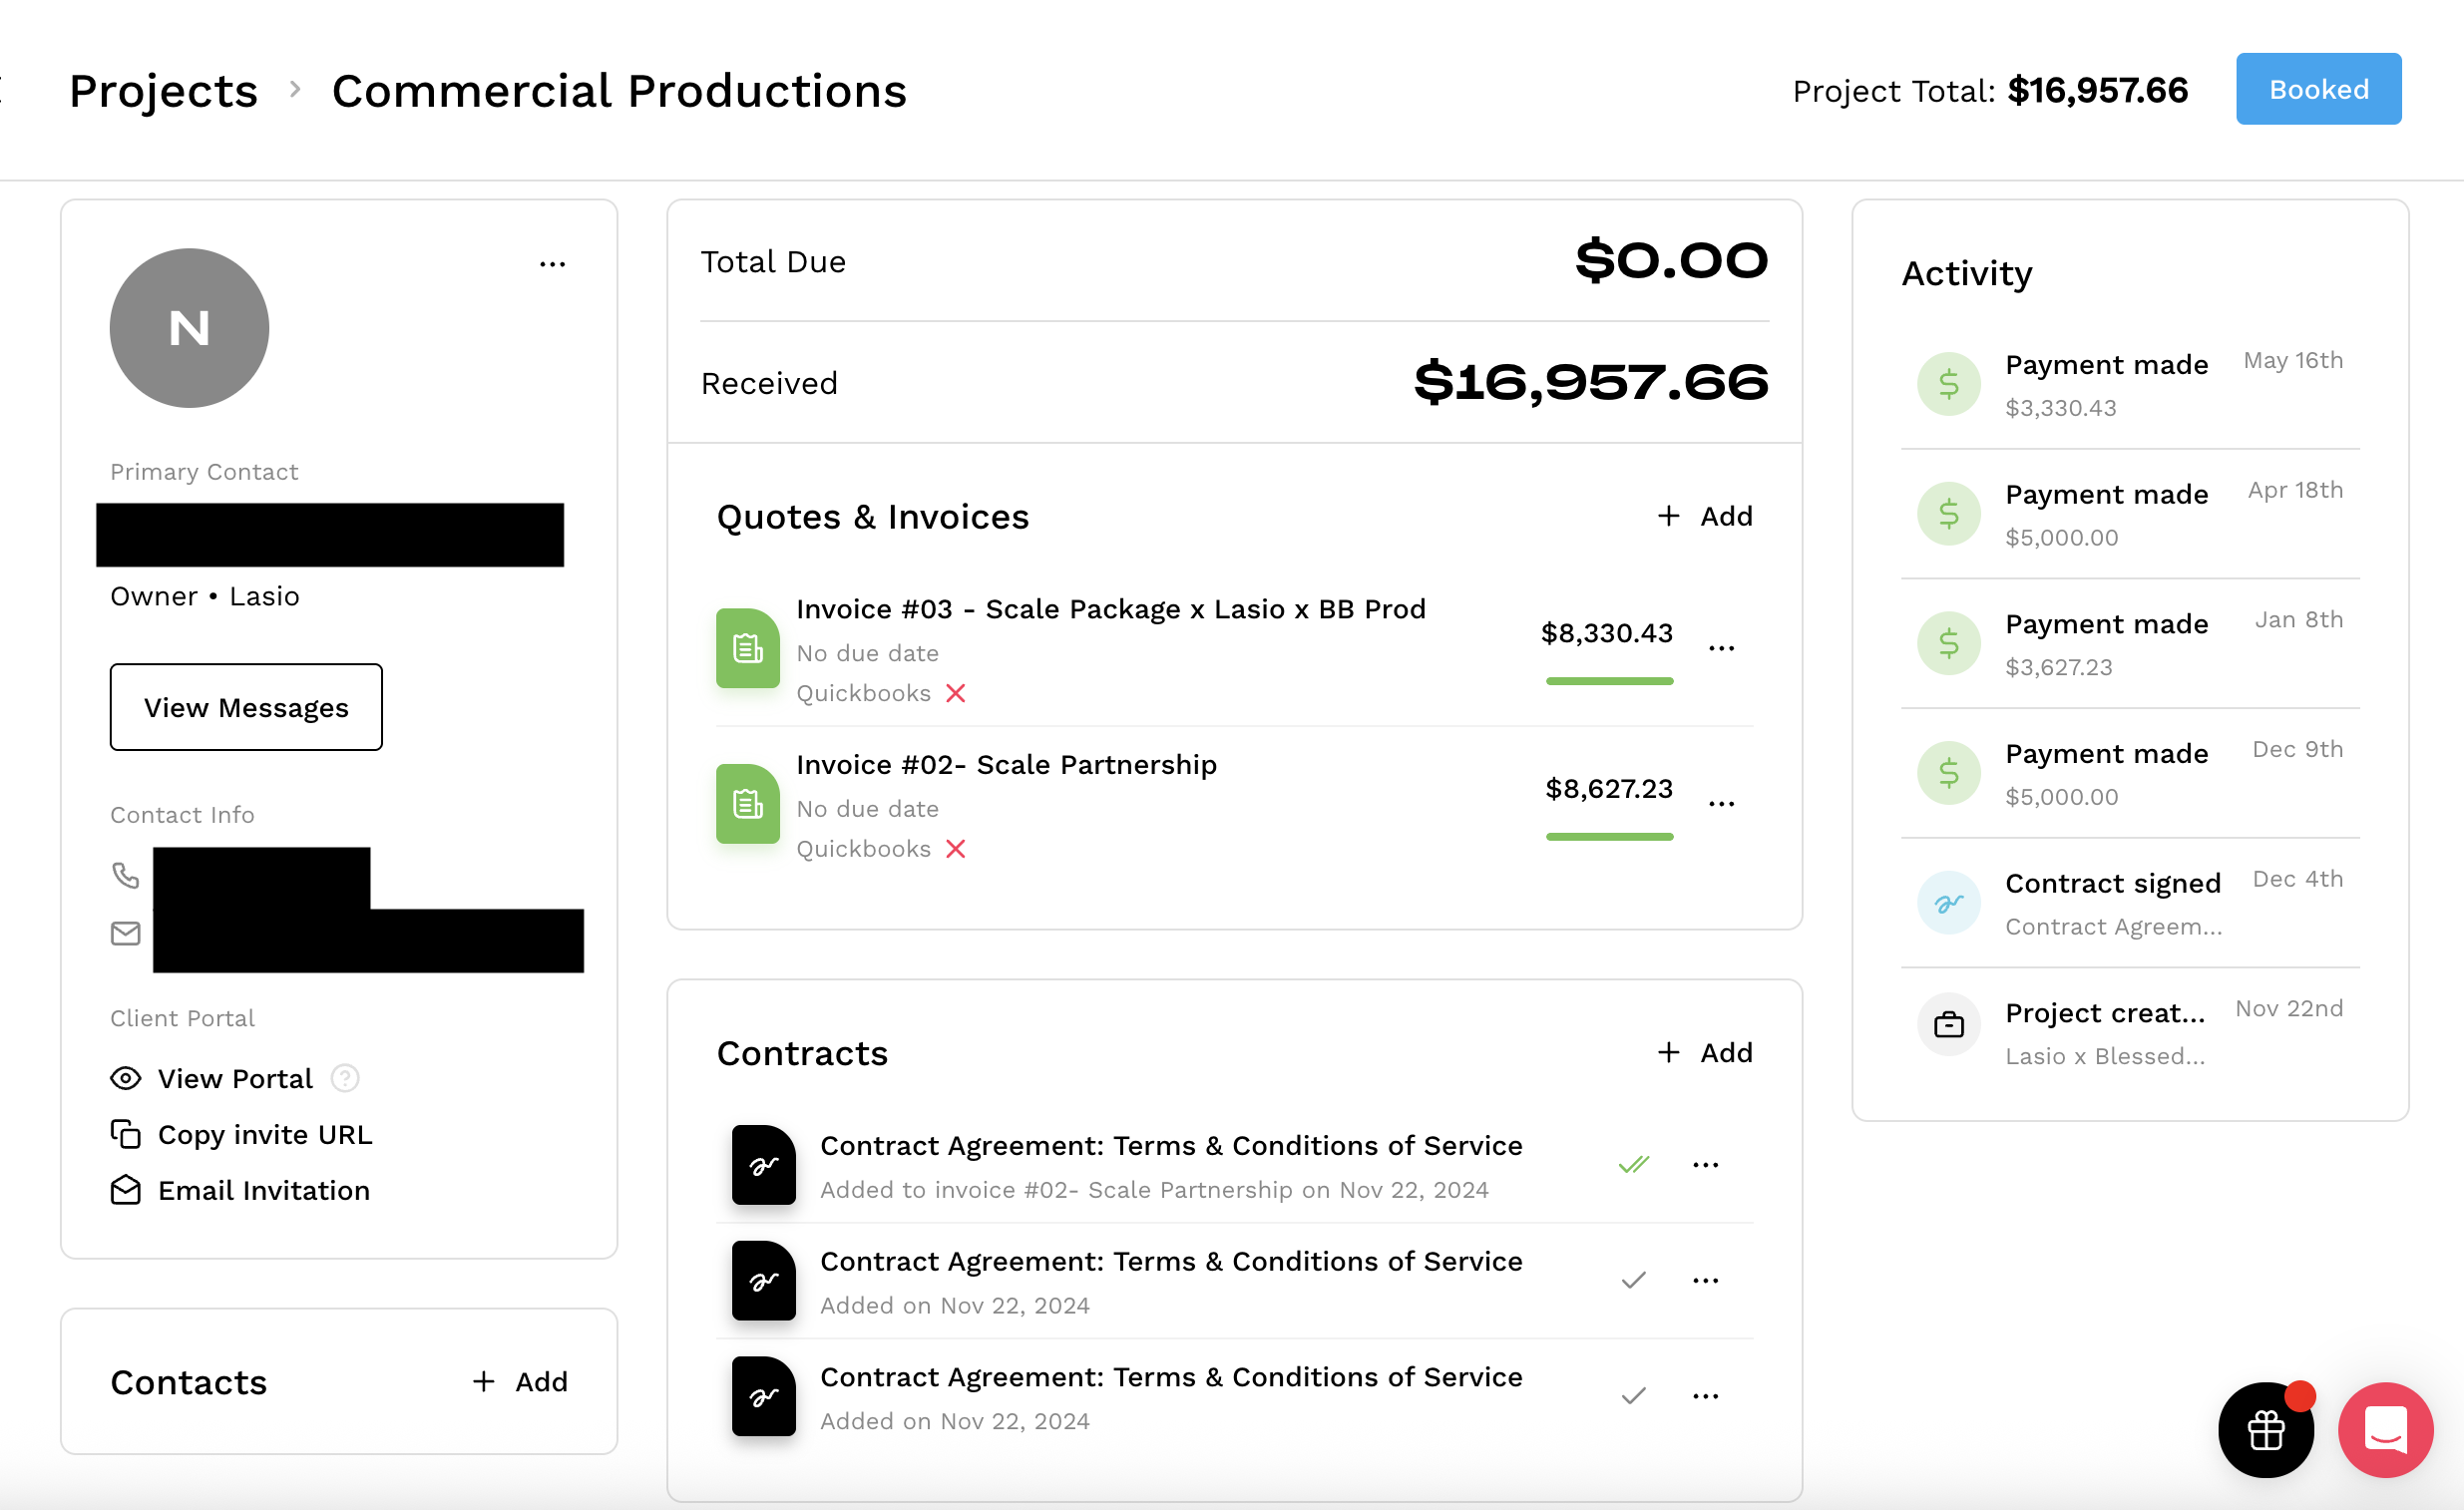Remove Quickbooks sync on Invoice #02
This screenshot has height=1510, width=2464.
tap(956, 849)
